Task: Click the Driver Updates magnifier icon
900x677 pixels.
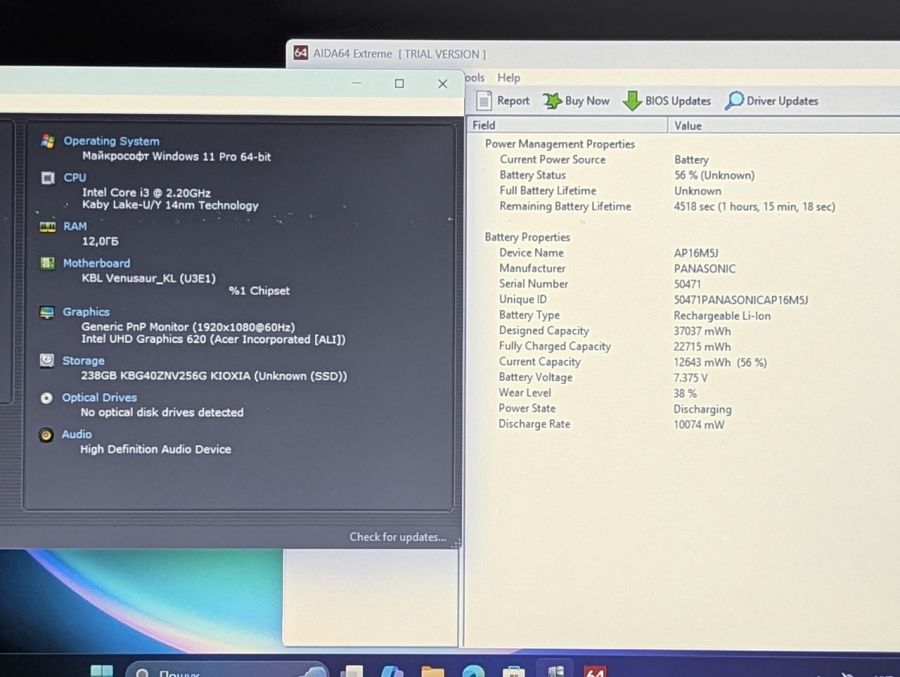Action: (734, 100)
